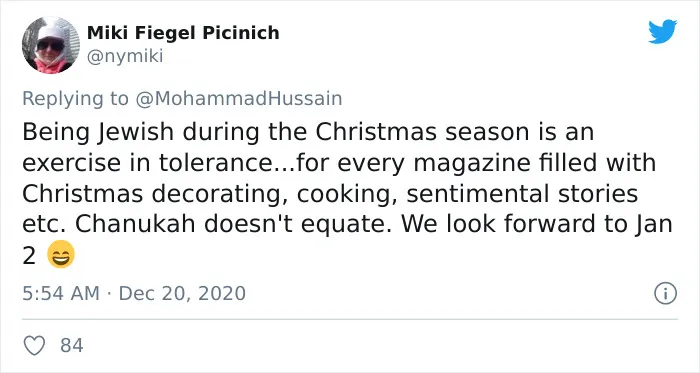Open the @MohammadHussain mention link
Viewport: 700px width, 373px height.
pyautogui.click(x=238, y=98)
